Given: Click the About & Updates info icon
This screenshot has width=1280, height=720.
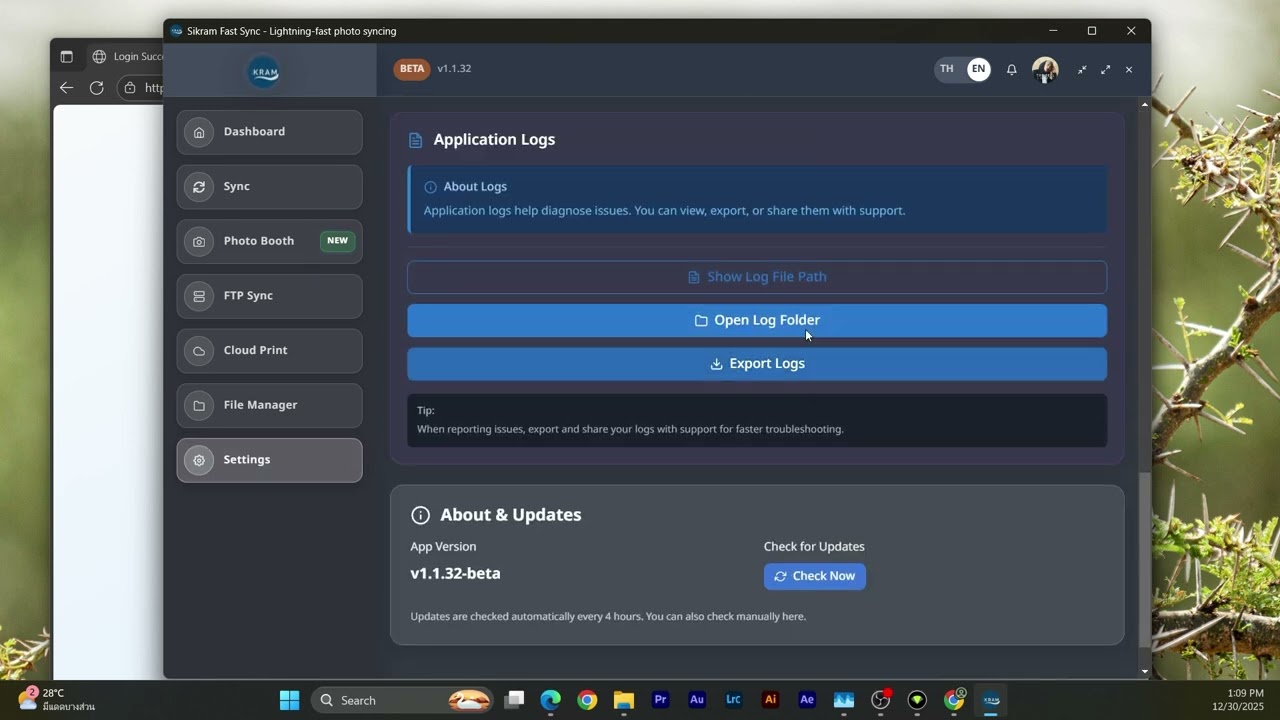Looking at the screenshot, I should click(x=420, y=515).
